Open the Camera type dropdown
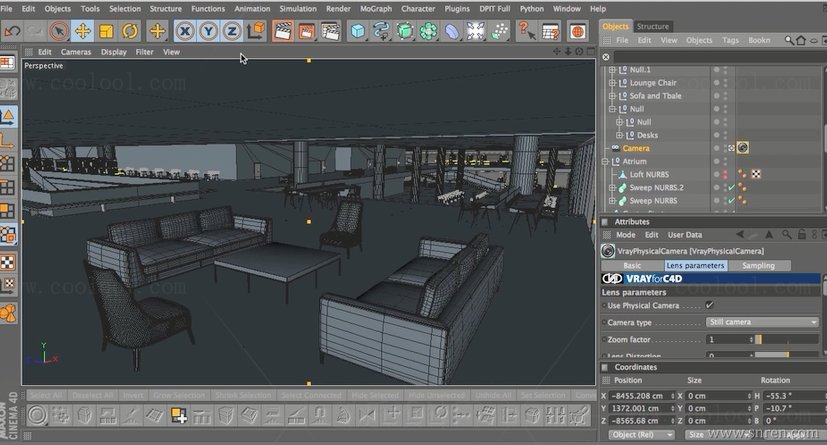This screenshot has height=445, width=827. click(x=761, y=322)
